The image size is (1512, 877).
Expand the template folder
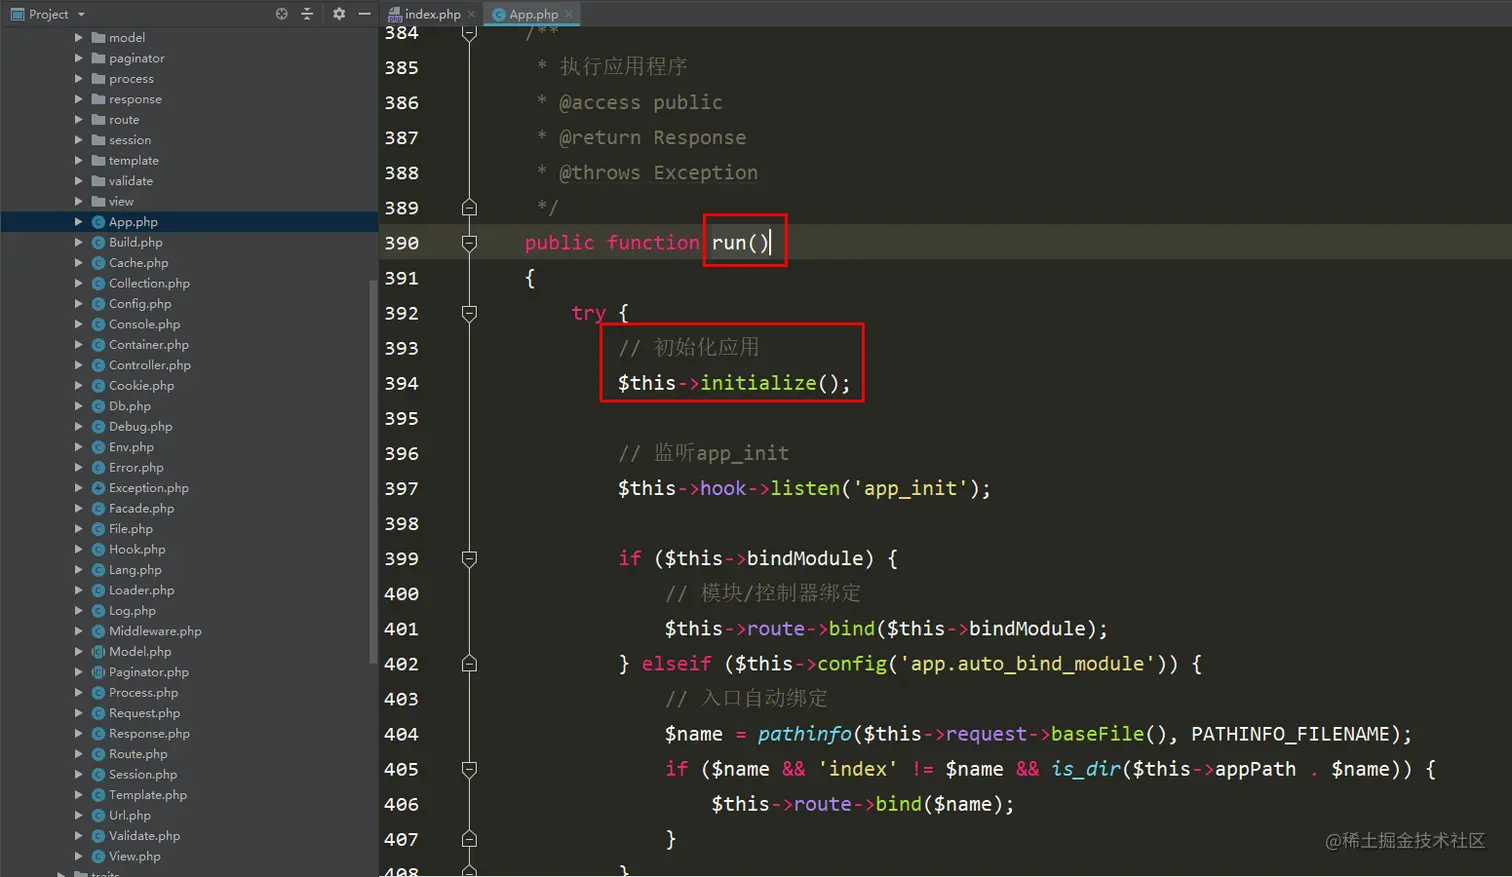(80, 160)
